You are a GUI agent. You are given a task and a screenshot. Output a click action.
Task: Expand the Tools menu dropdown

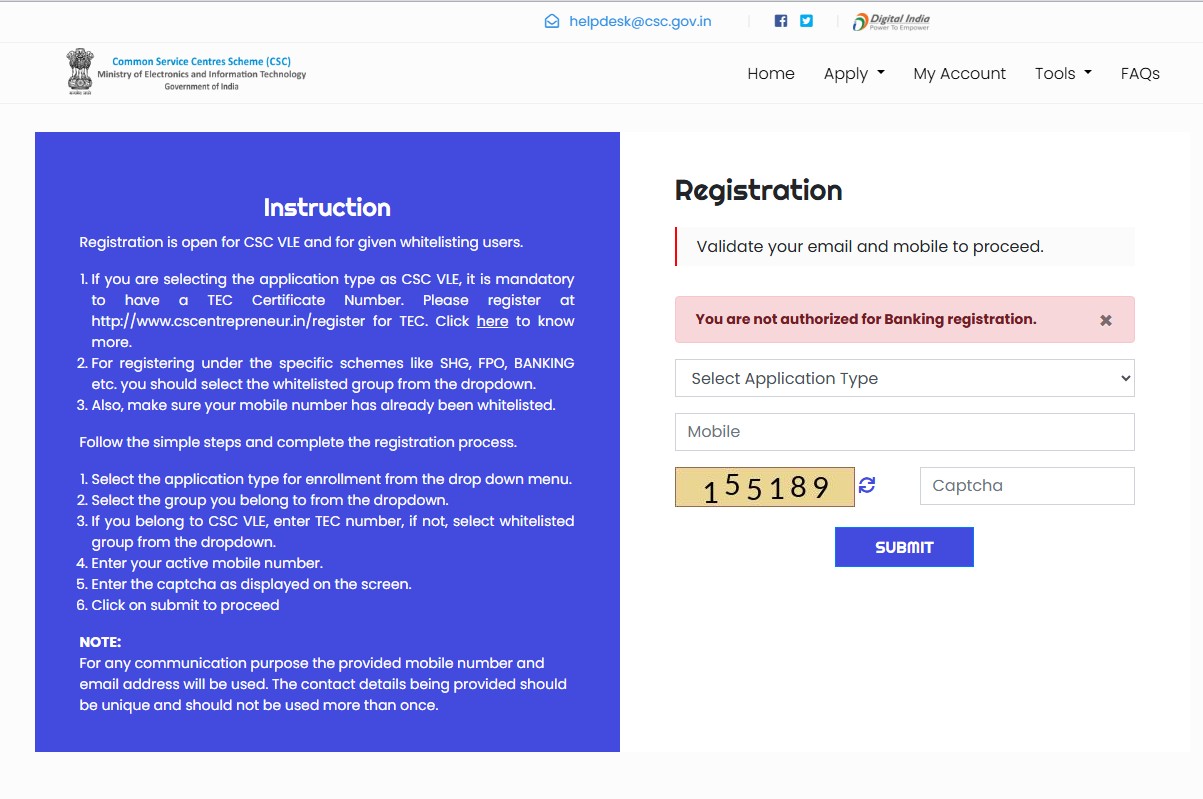[x=1063, y=73]
